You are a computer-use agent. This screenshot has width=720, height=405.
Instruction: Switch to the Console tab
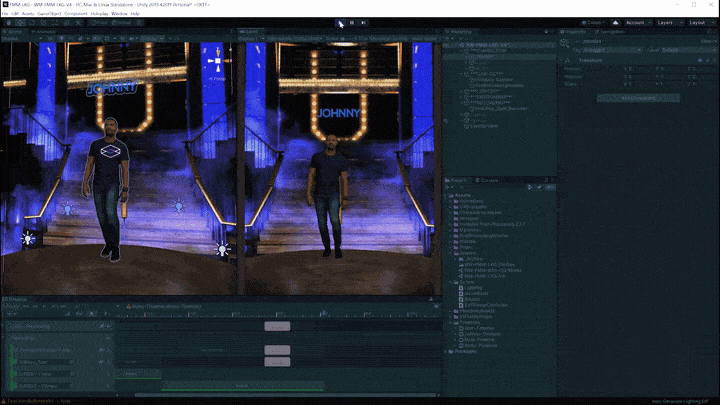[487, 180]
